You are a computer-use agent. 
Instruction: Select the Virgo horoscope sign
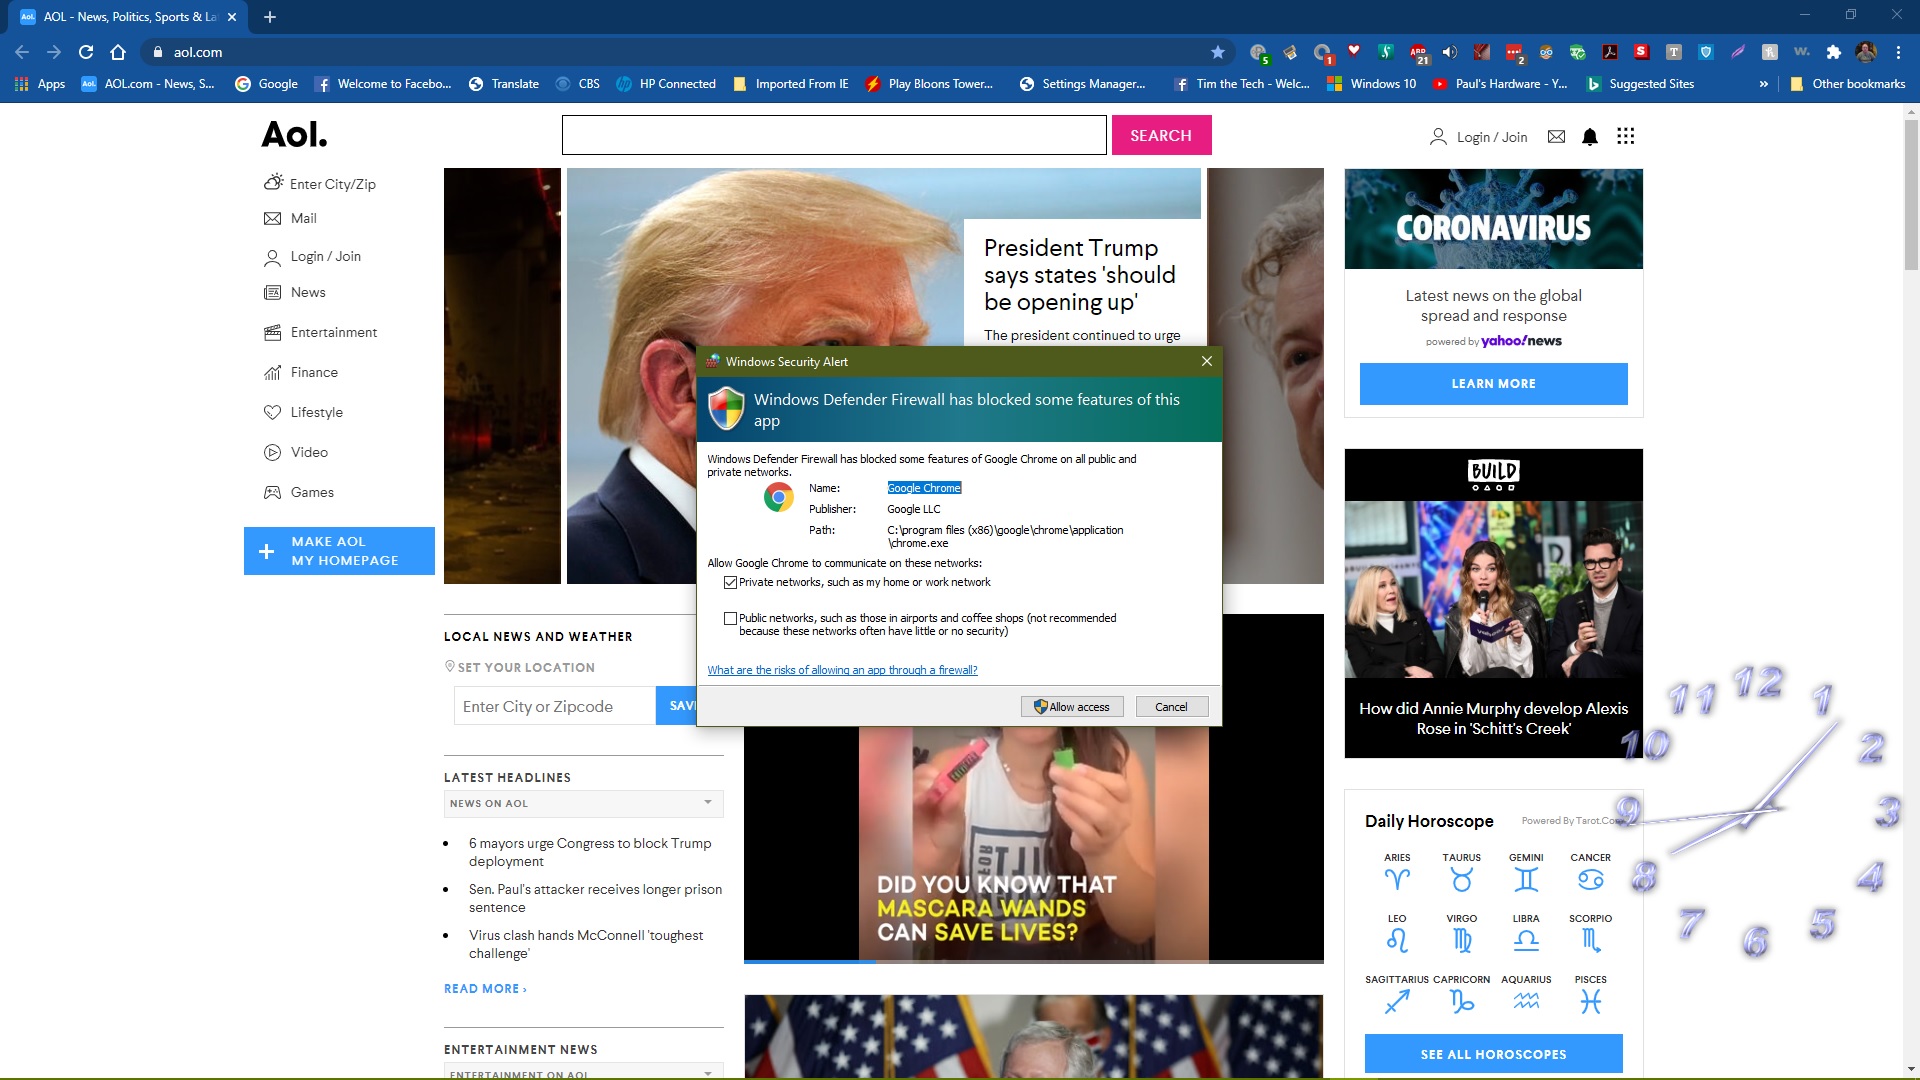(x=1461, y=933)
